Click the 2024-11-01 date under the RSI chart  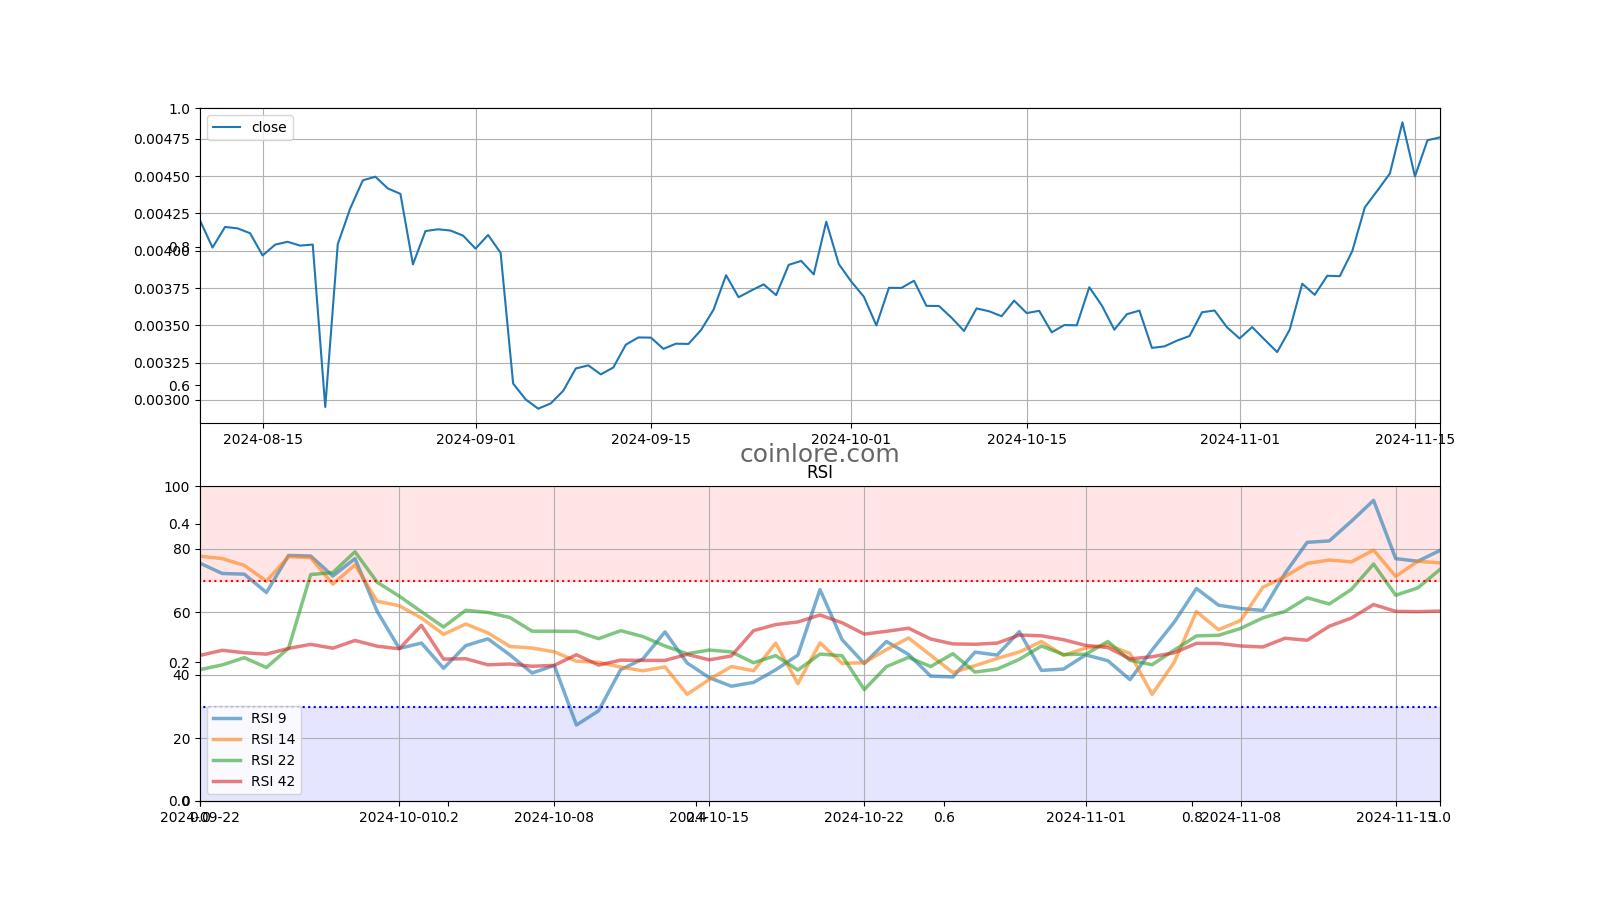(1086, 817)
